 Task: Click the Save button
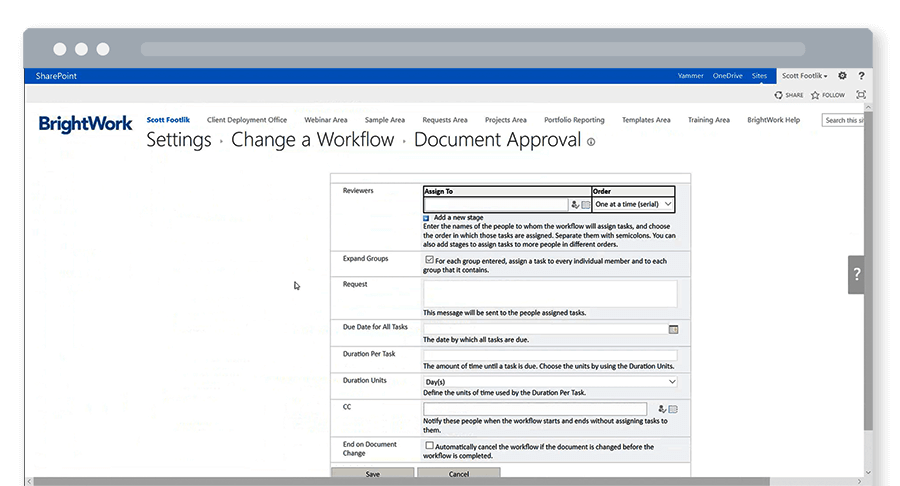[372, 474]
